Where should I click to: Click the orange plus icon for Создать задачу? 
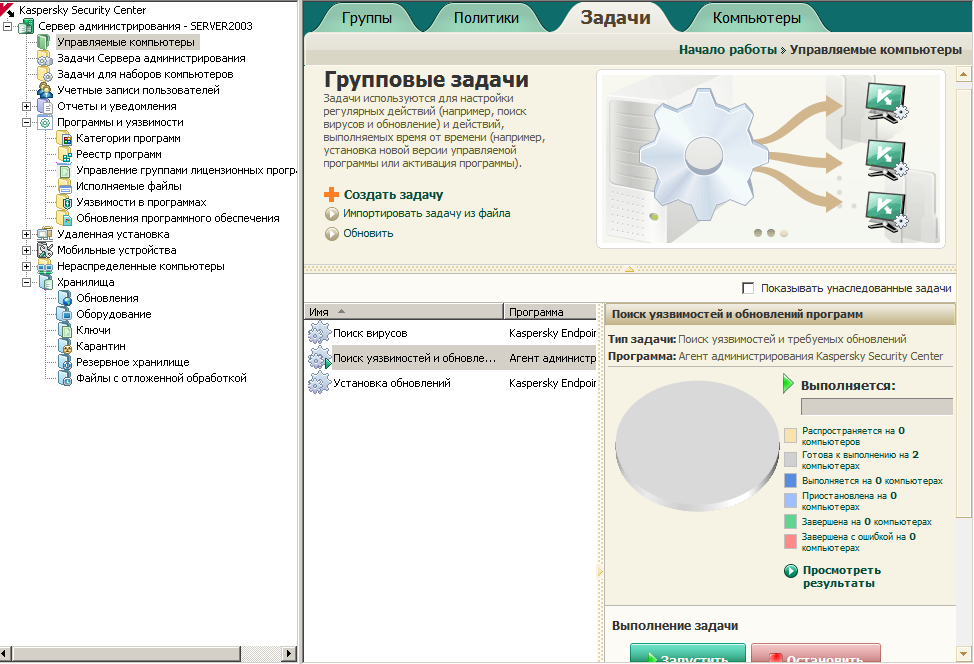coord(332,195)
